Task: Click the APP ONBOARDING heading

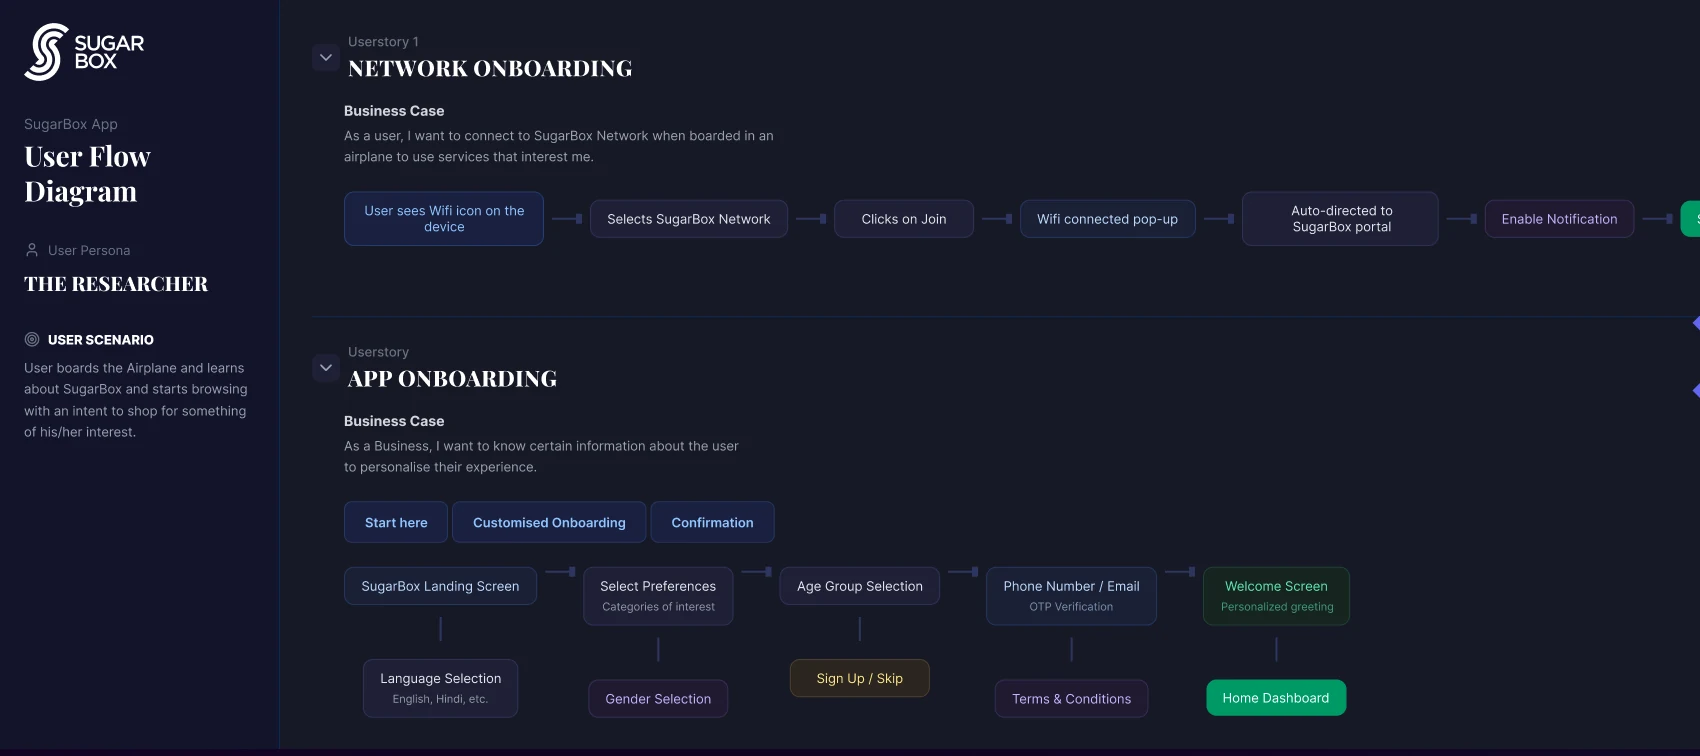Action: pyautogui.click(x=452, y=379)
